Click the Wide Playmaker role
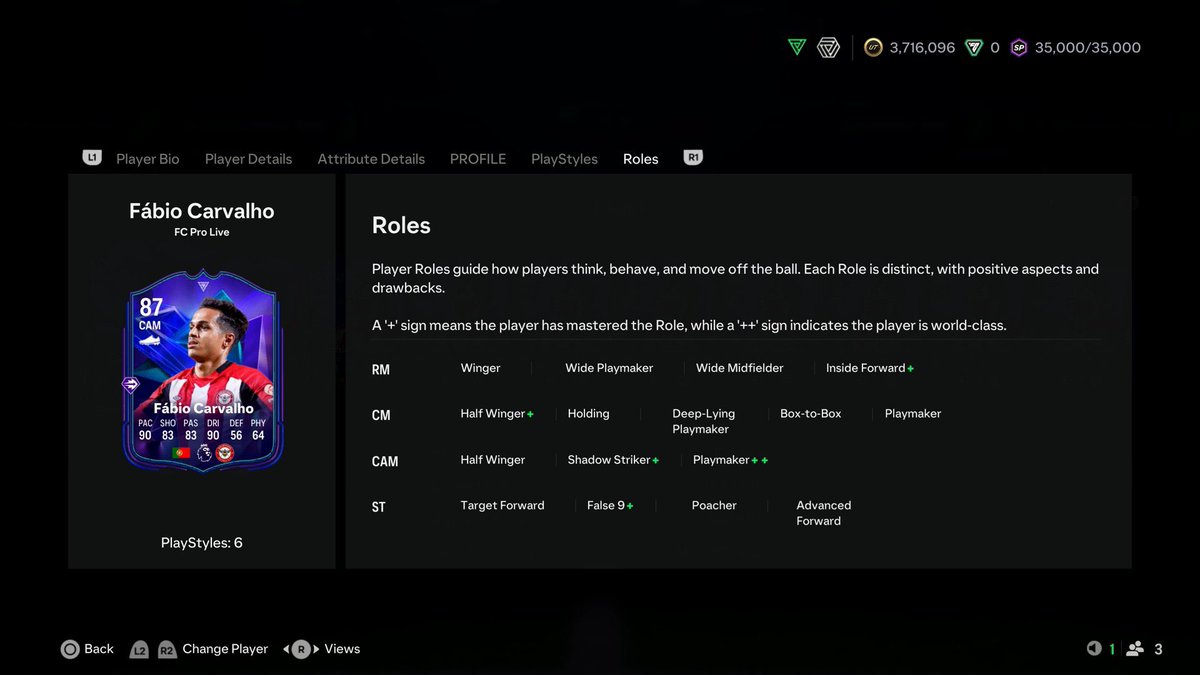The height and width of the screenshot is (675, 1200). point(609,368)
